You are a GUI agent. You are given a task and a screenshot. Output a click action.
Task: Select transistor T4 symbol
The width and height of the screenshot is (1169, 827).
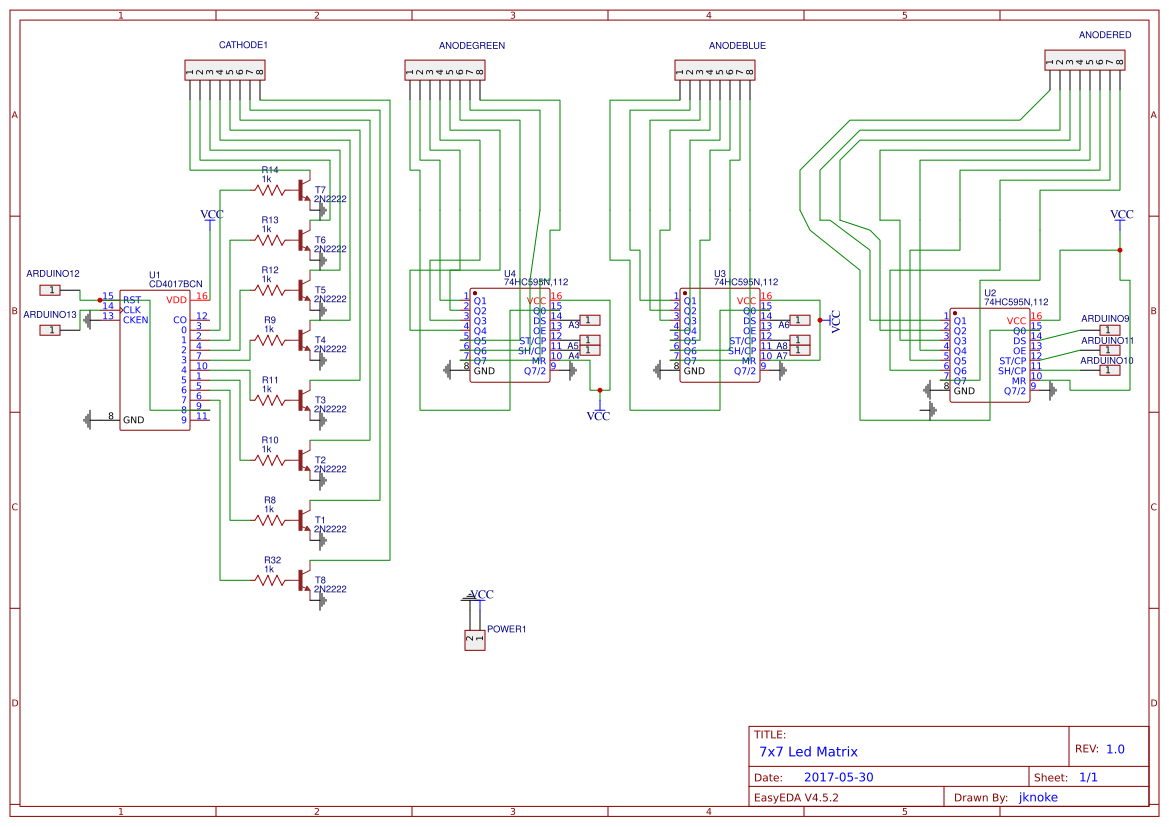pyautogui.click(x=303, y=339)
